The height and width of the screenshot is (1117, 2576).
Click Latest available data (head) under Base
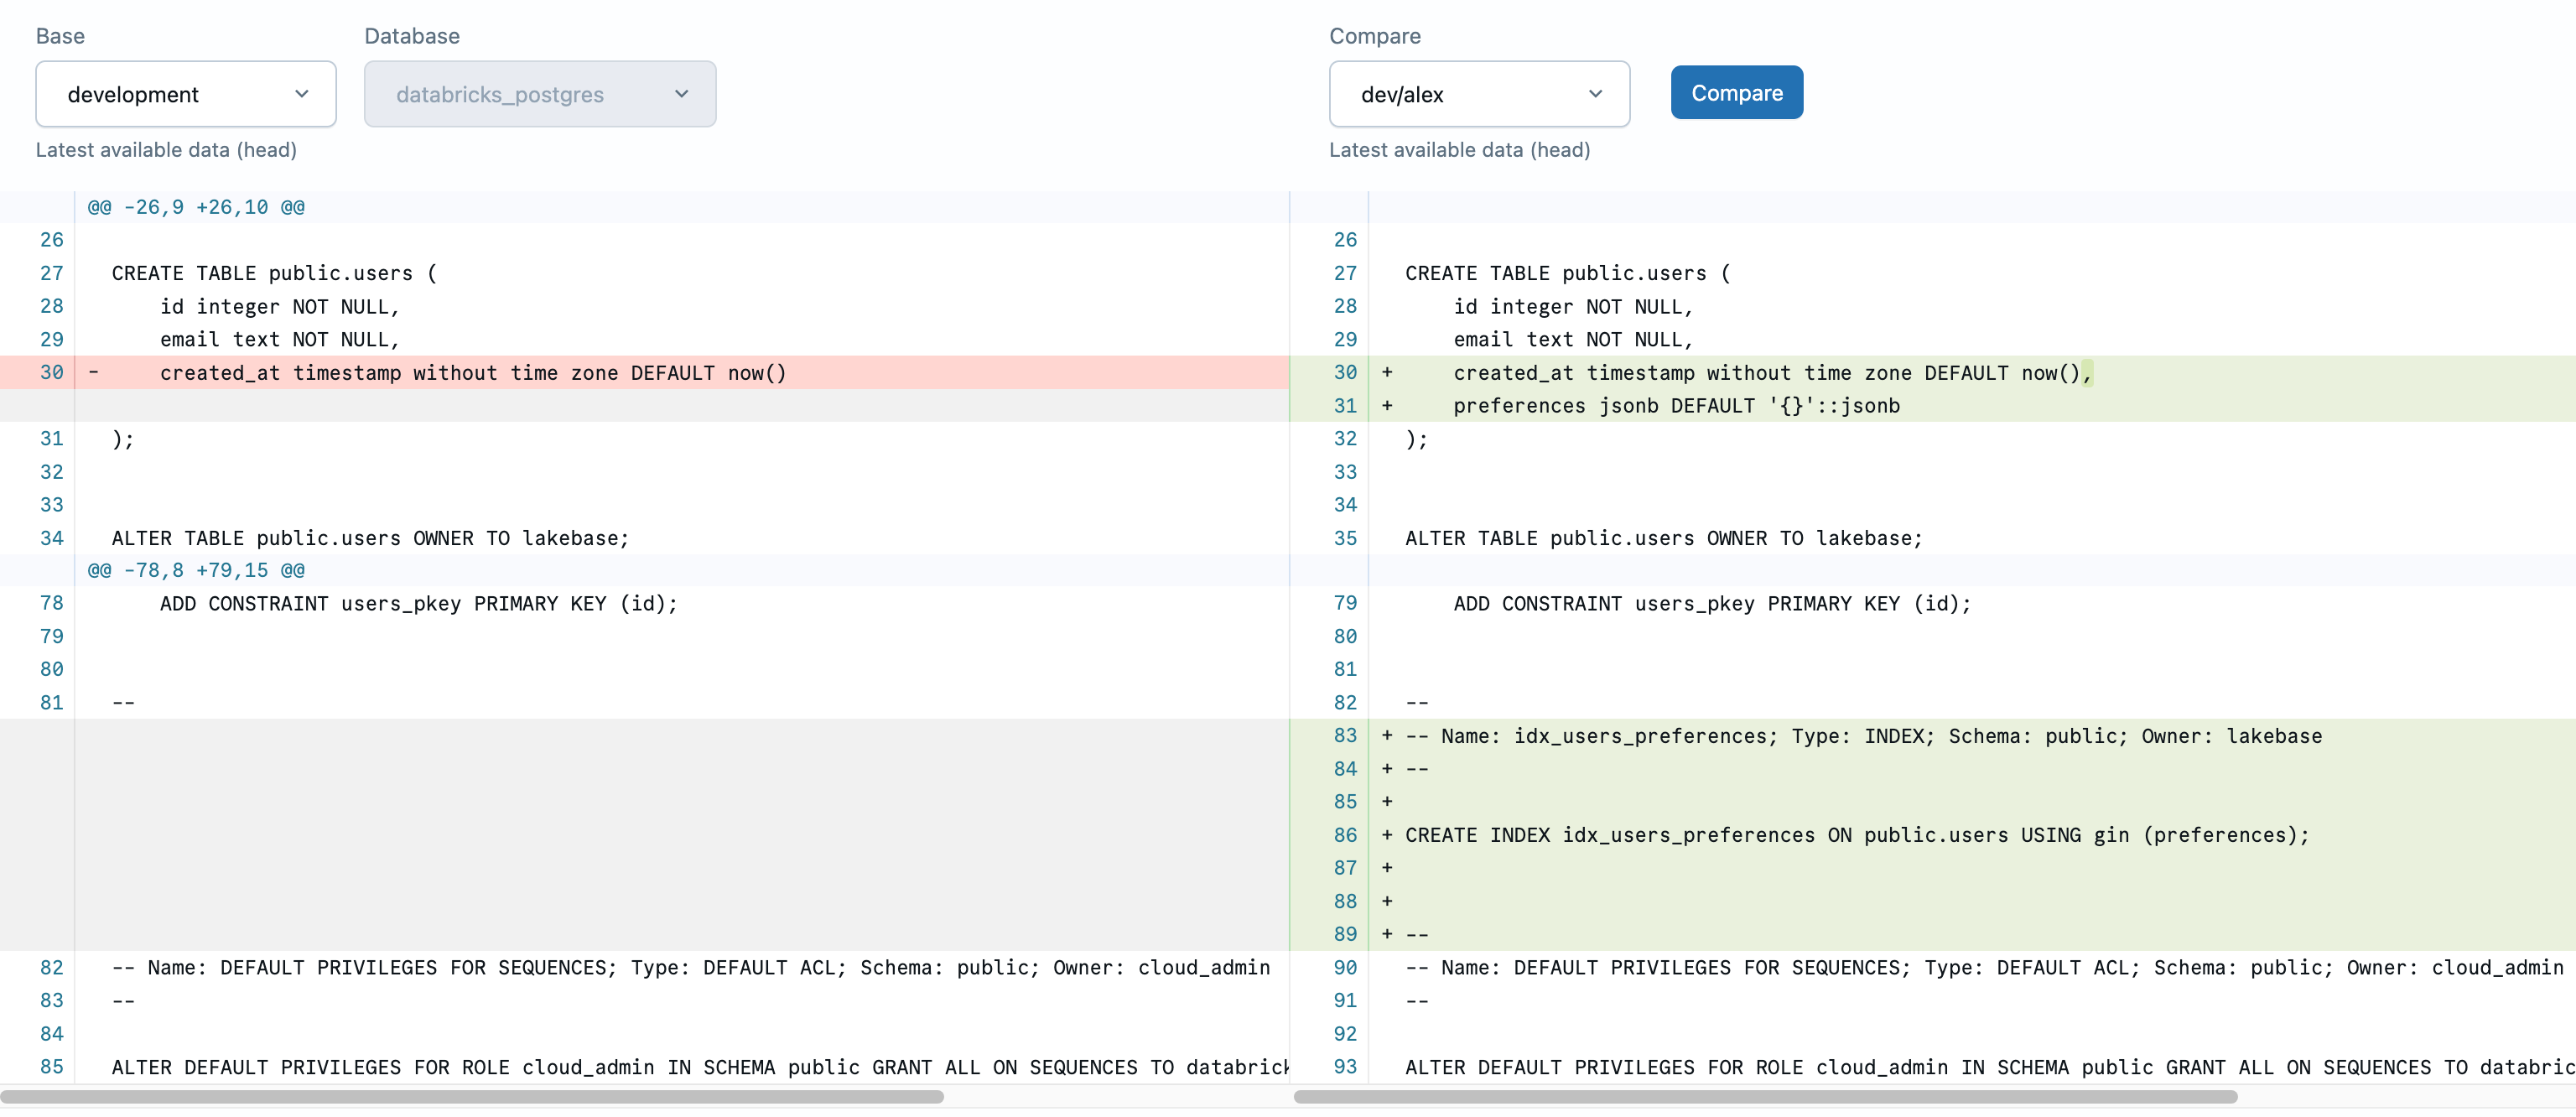(166, 150)
